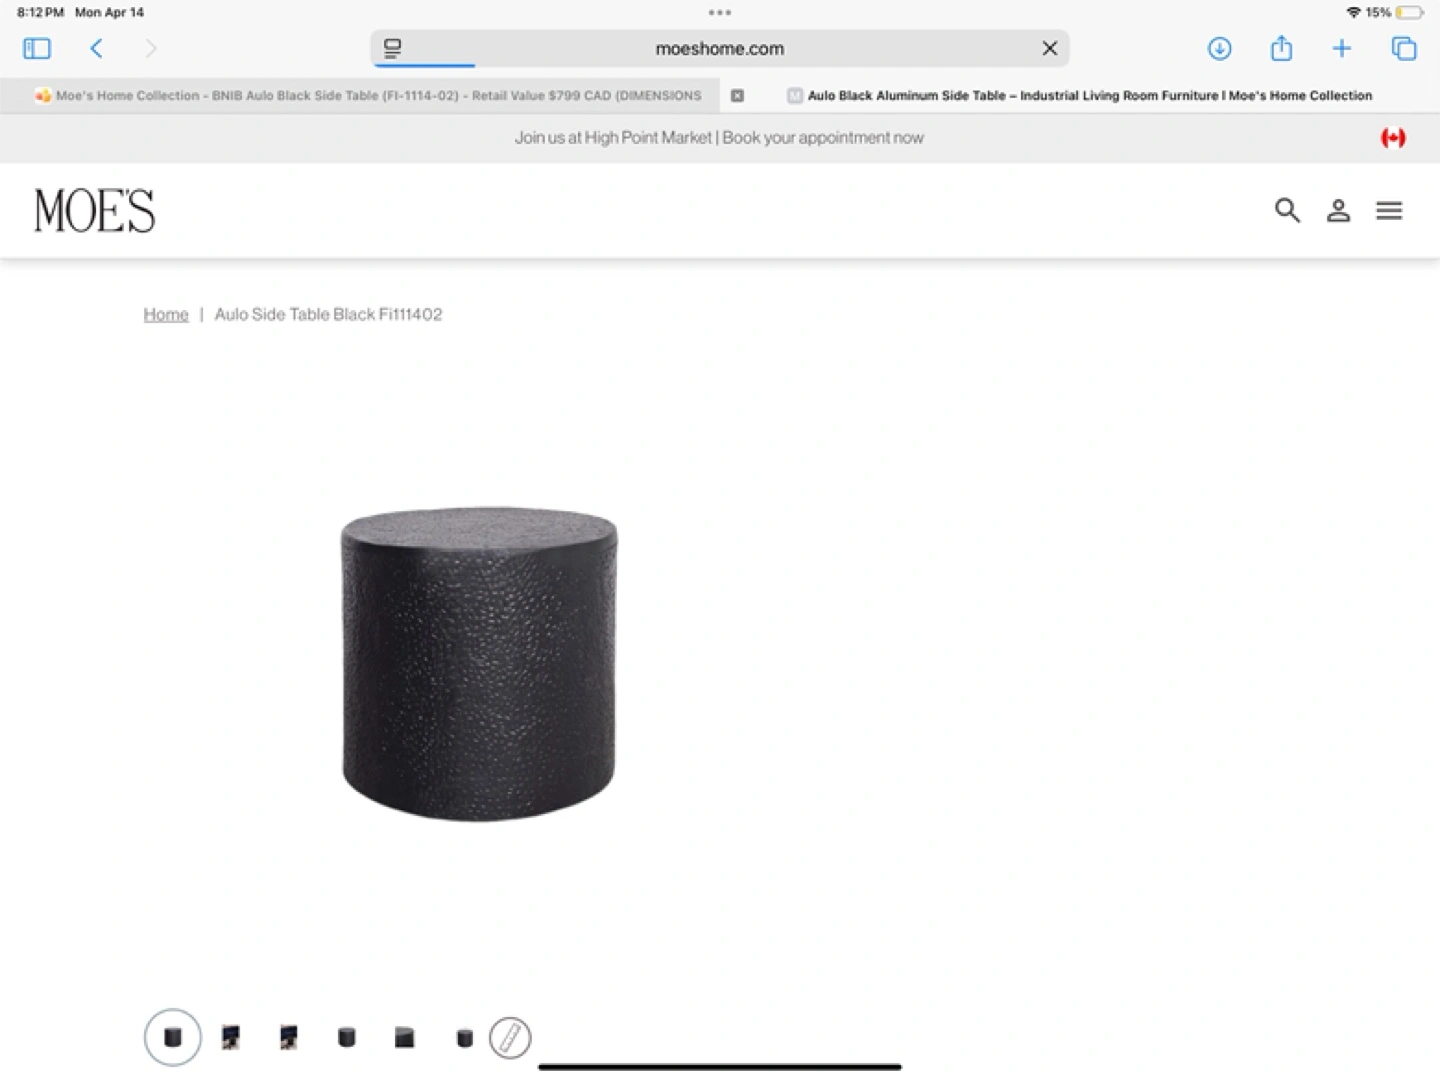Select the fifth thumbnail showing close-up
The image size is (1440, 1078).
coord(405,1037)
